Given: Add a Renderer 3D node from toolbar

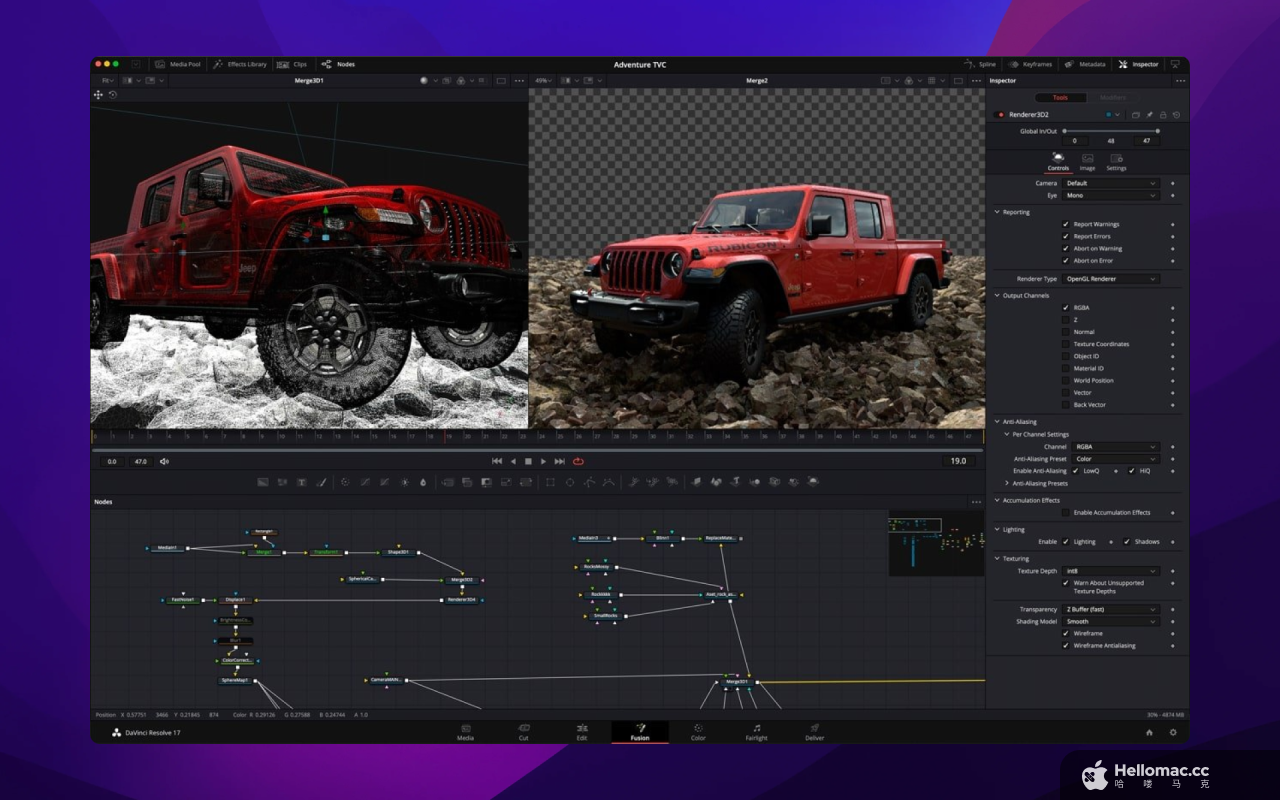Looking at the screenshot, I should [813, 482].
